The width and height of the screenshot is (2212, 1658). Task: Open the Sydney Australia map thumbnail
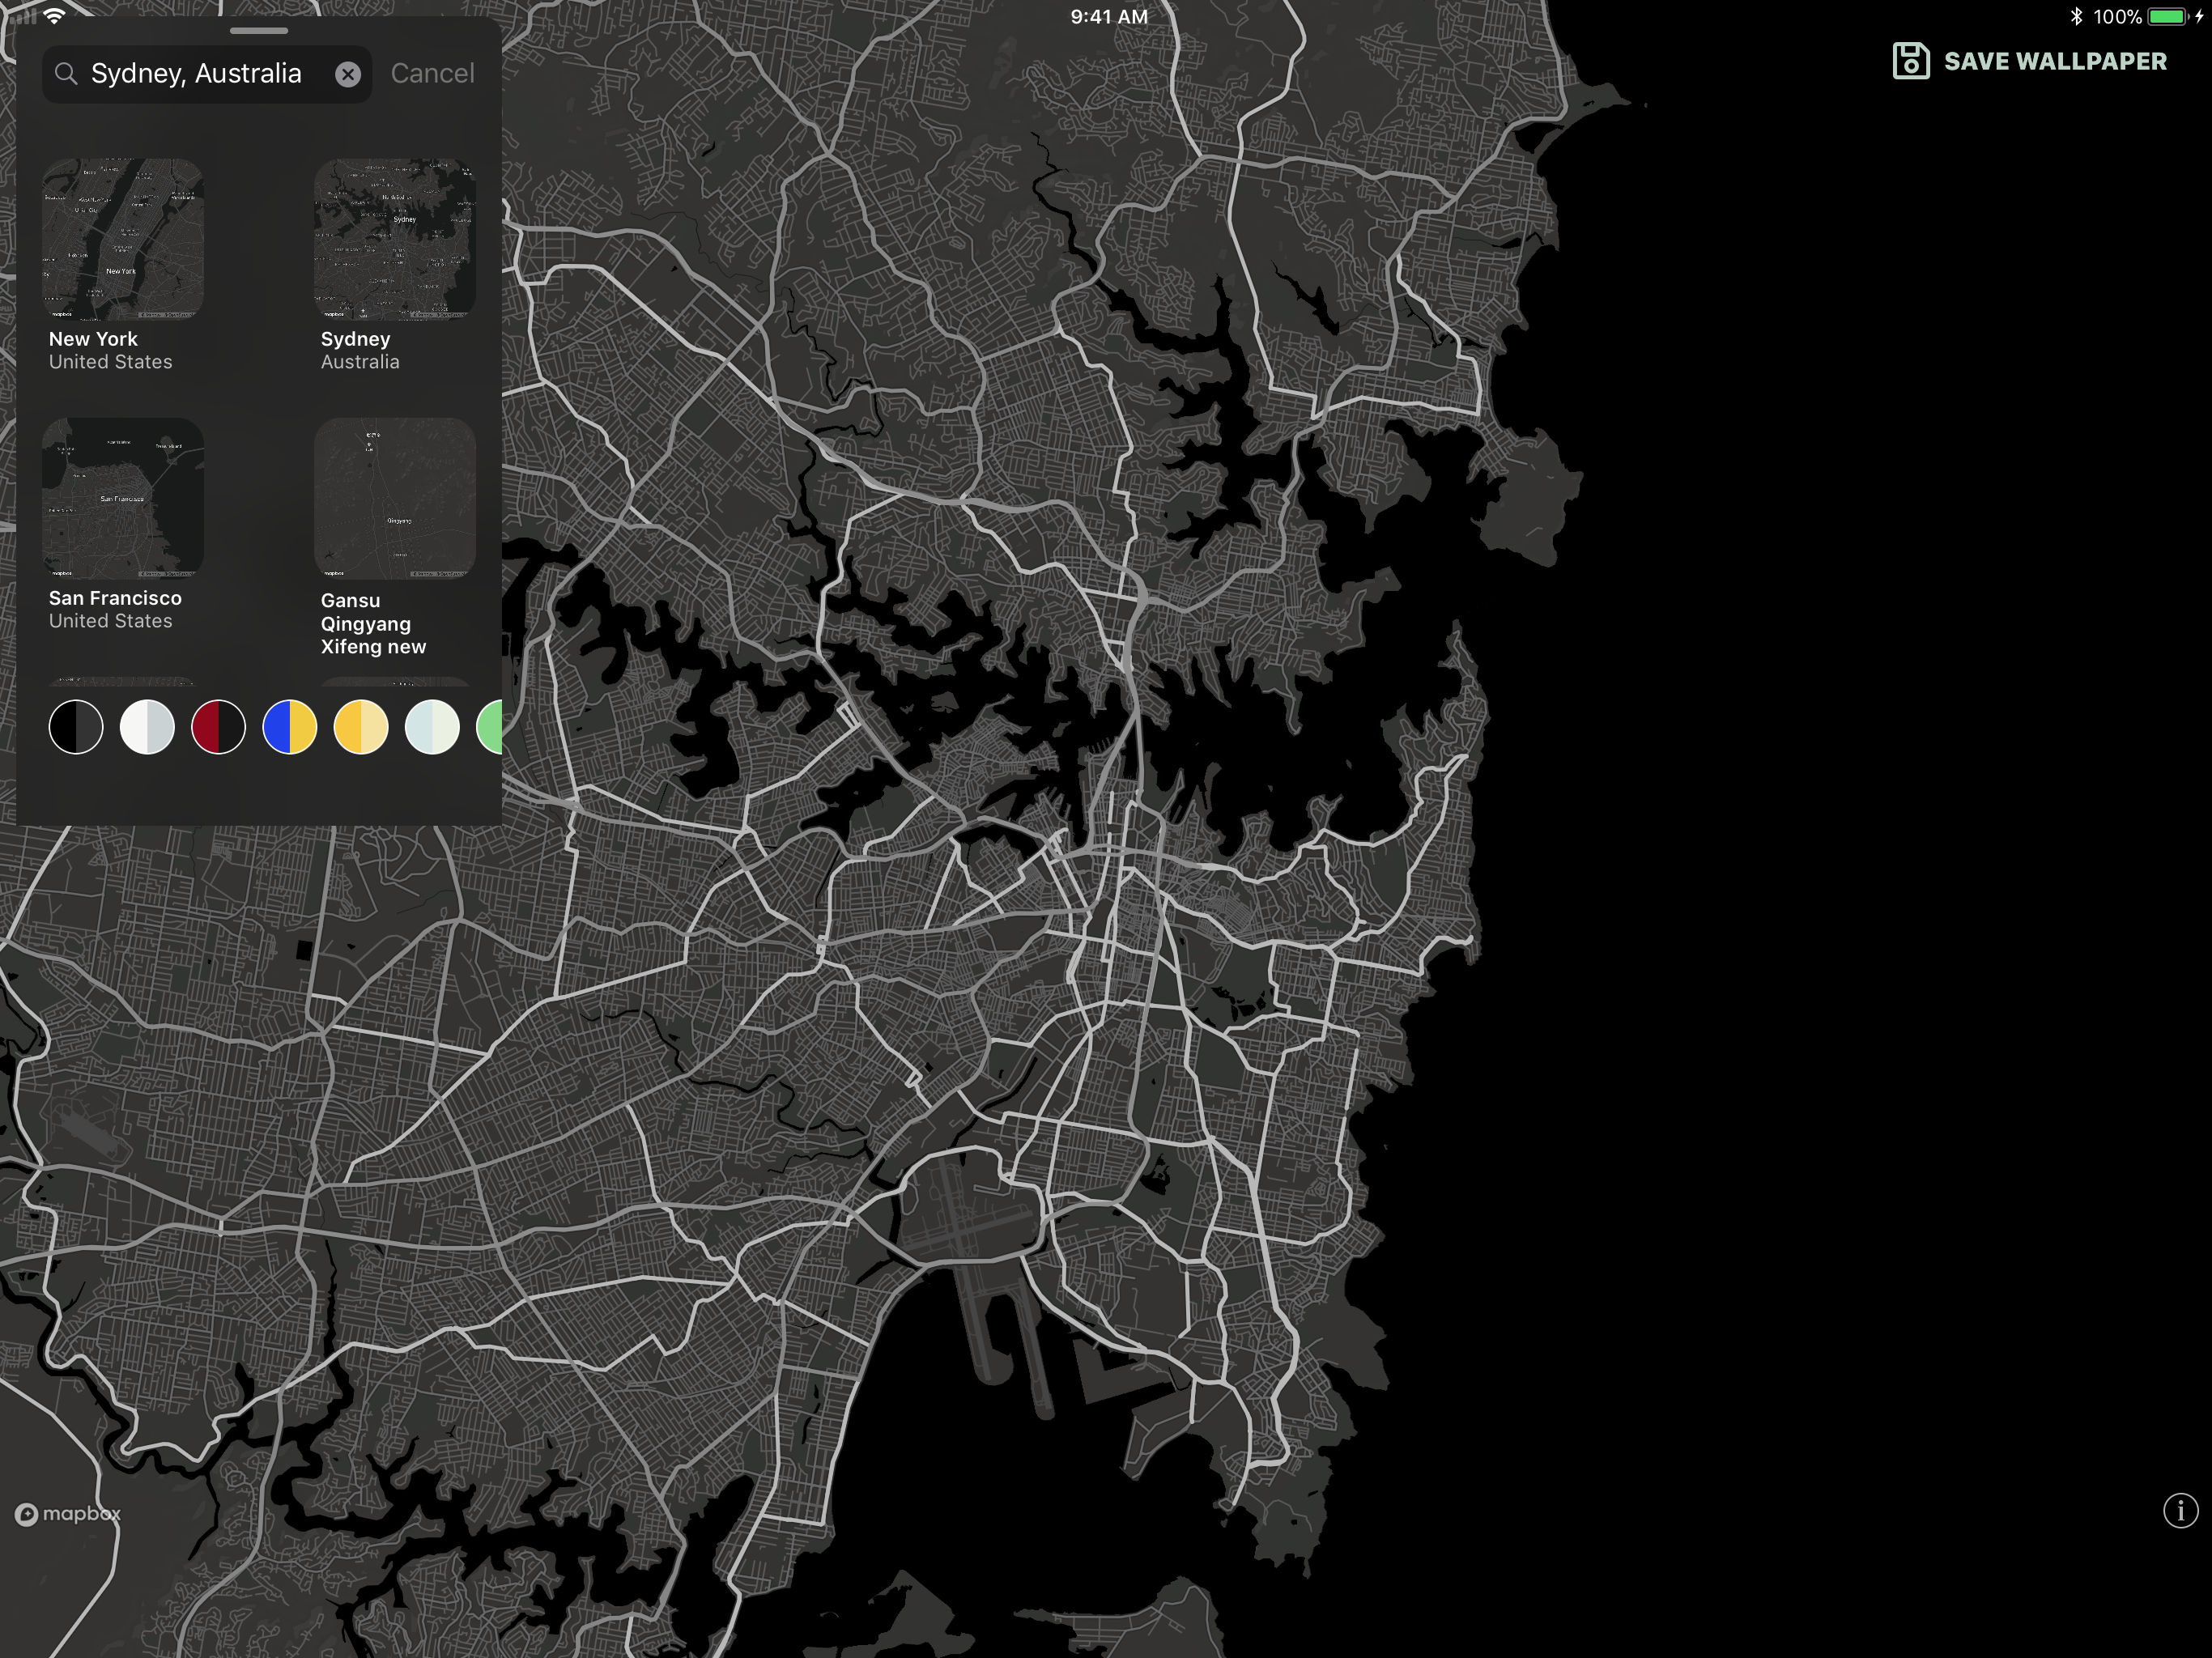click(395, 240)
